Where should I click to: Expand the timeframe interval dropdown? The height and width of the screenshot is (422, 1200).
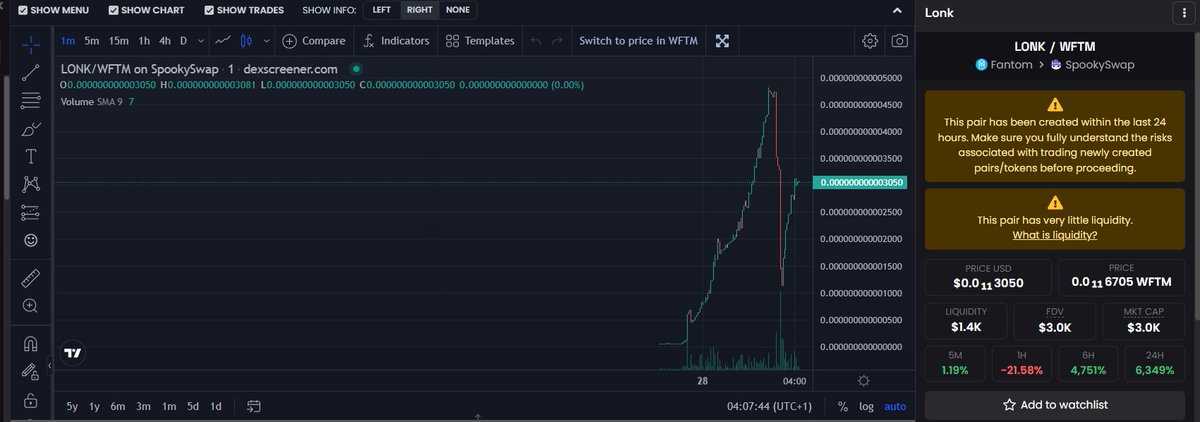coord(202,41)
